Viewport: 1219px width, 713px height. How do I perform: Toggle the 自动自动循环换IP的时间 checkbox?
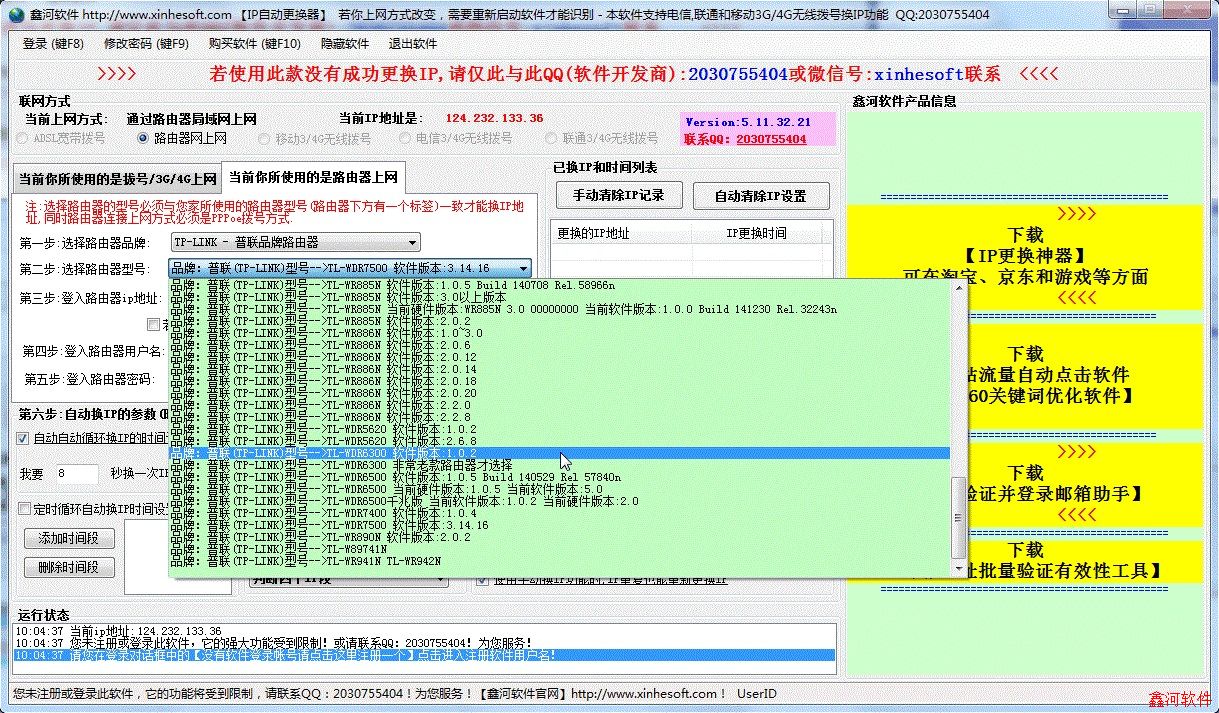(24, 438)
